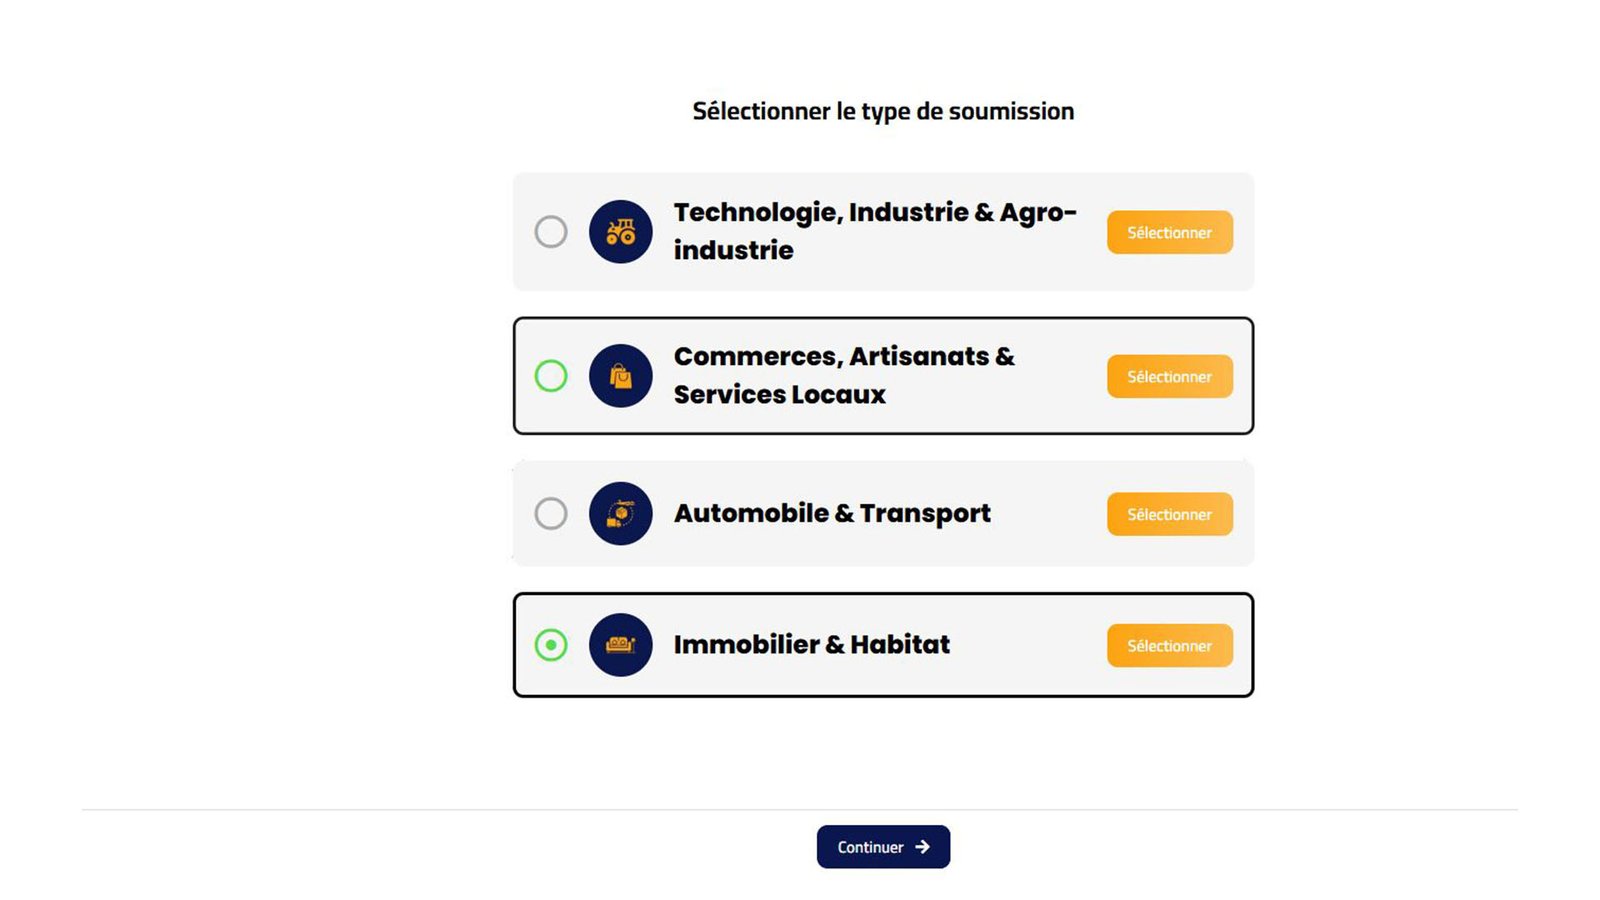Click the Commerces, Artisanats & Services Locaux label
The image size is (1600, 900).
tap(843, 375)
